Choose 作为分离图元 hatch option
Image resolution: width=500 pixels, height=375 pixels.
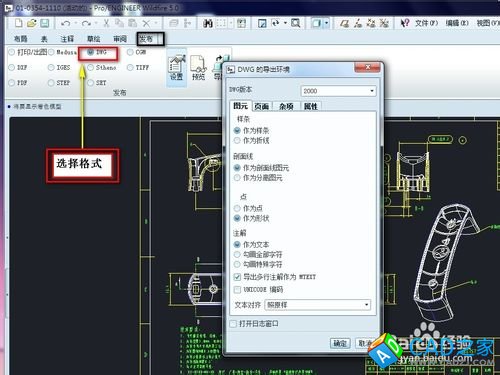coord(258,178)
